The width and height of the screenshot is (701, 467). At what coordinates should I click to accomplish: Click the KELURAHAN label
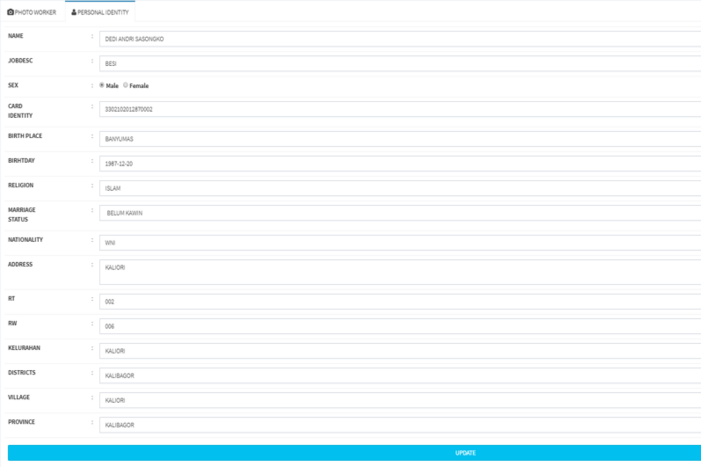[24, 348]
